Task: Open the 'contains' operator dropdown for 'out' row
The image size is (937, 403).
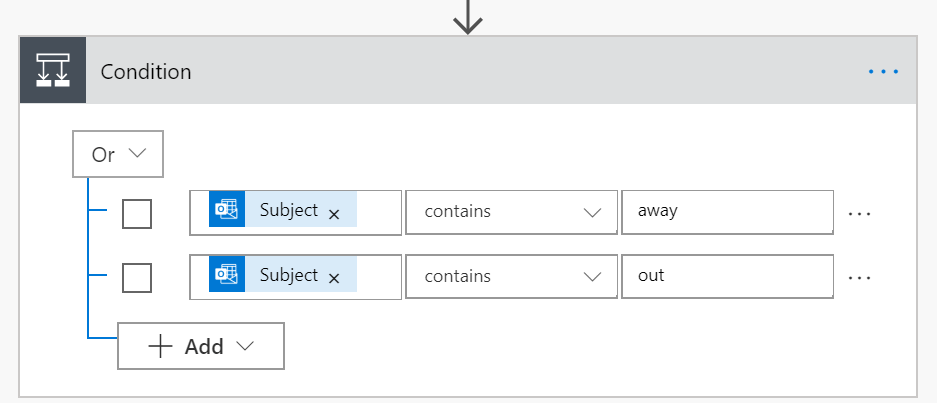Action: pos(512,276)
